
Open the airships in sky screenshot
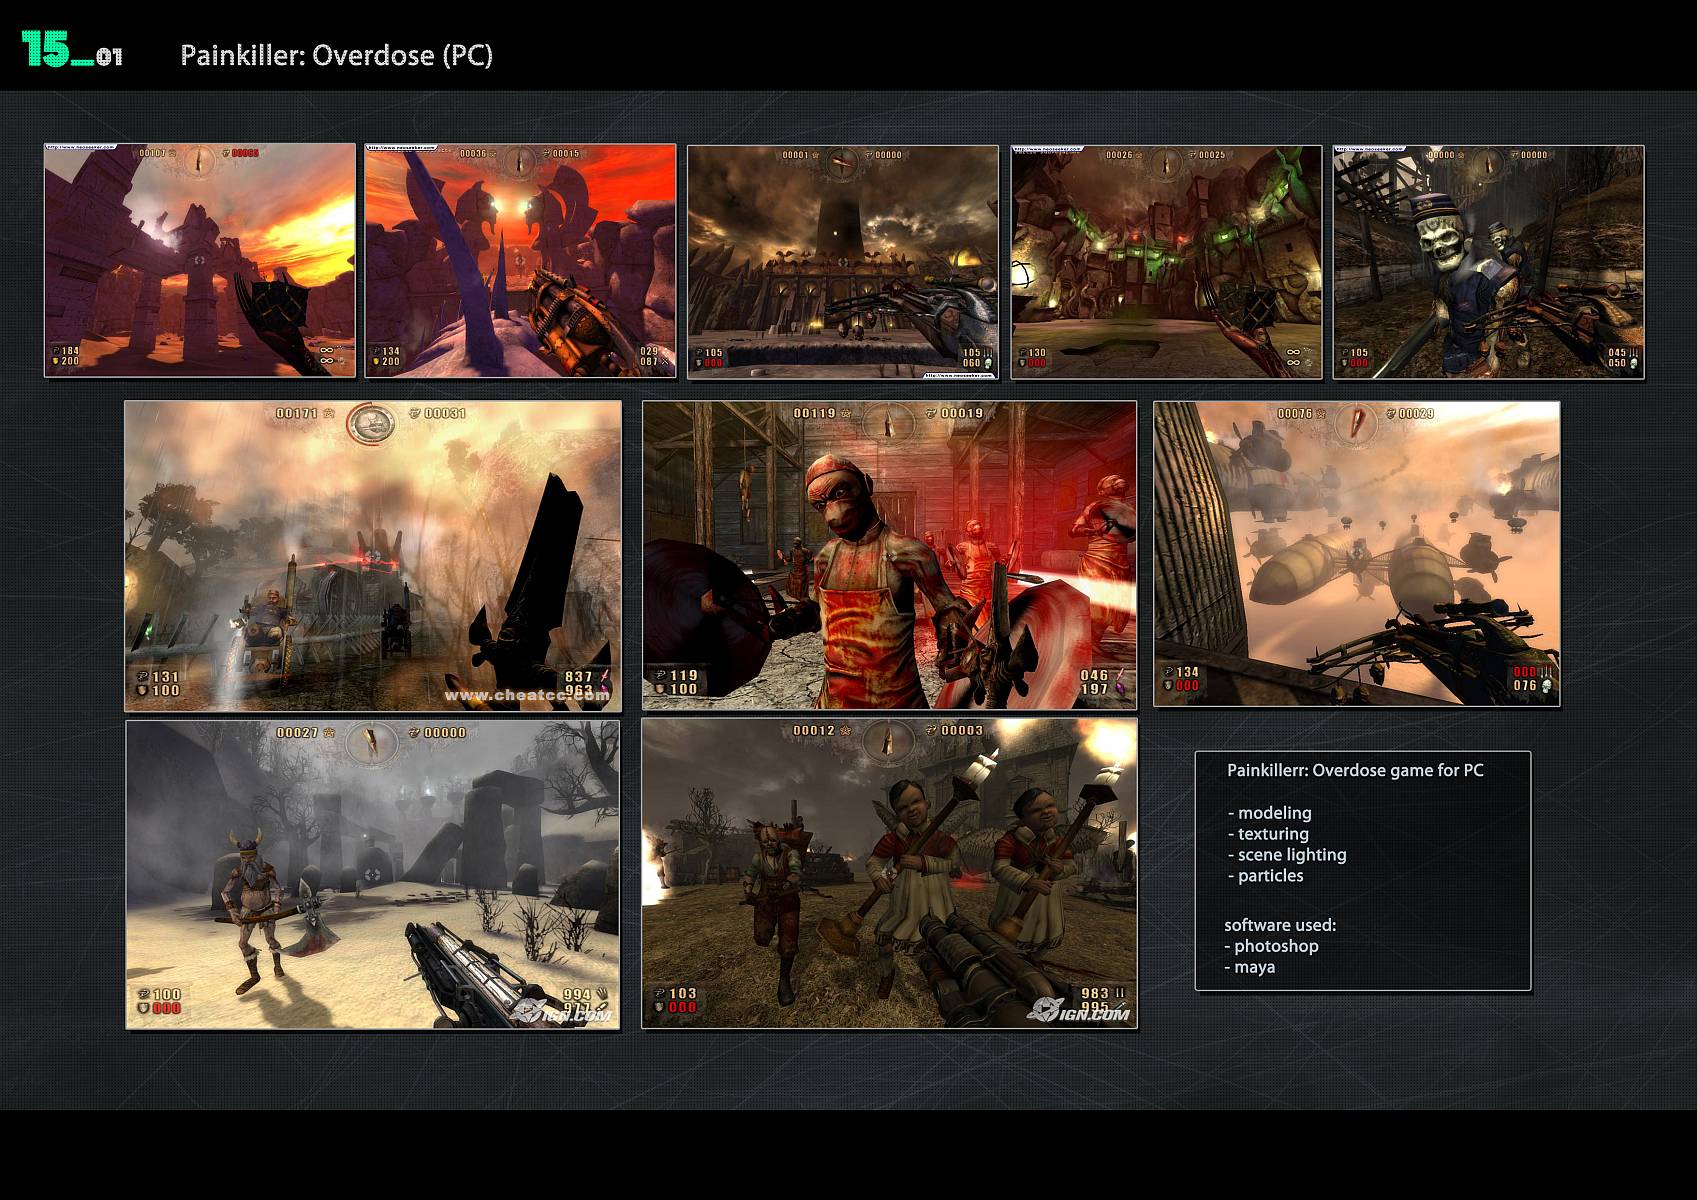1356,554
